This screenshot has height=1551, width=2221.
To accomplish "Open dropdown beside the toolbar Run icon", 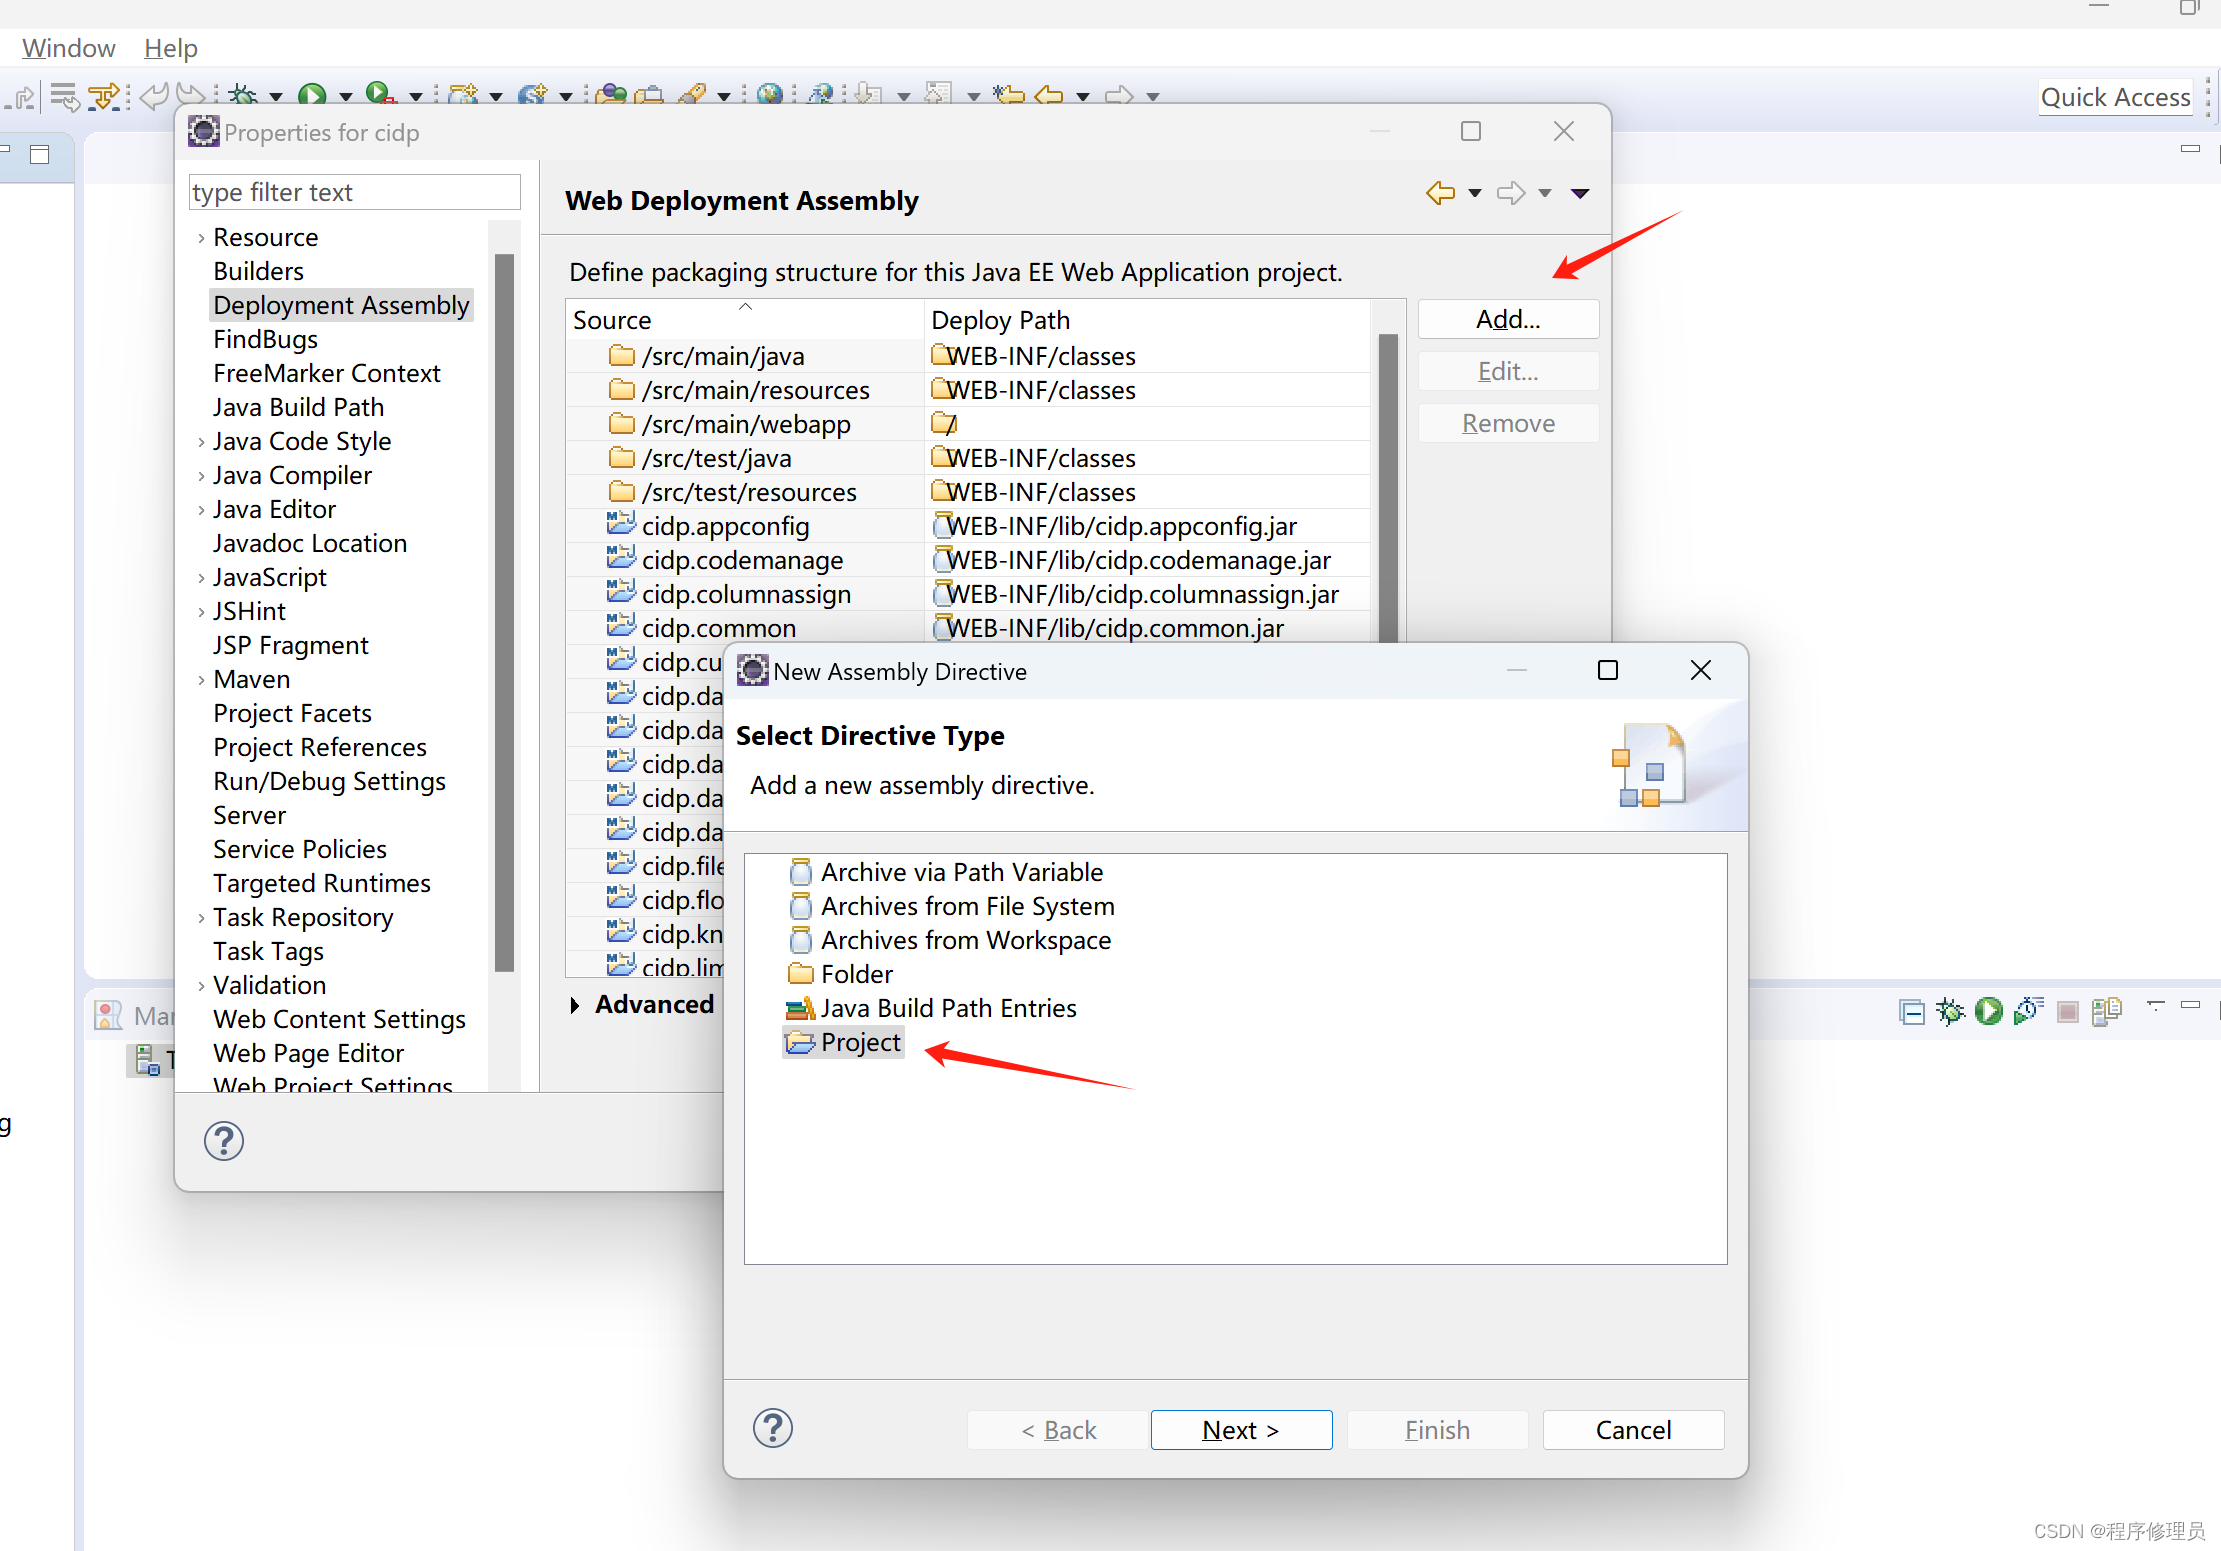I will pos(346,97).
